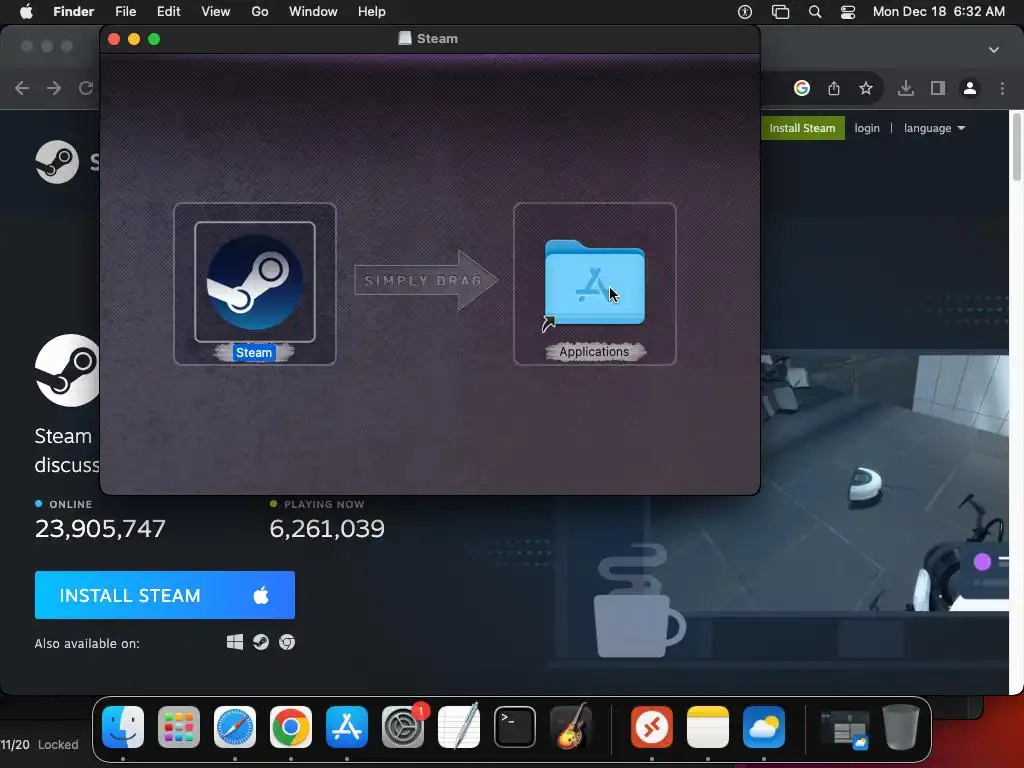Screen dimensions: 1024x768
Task: Click the Steam logo in site header
Action: [57, 162]
